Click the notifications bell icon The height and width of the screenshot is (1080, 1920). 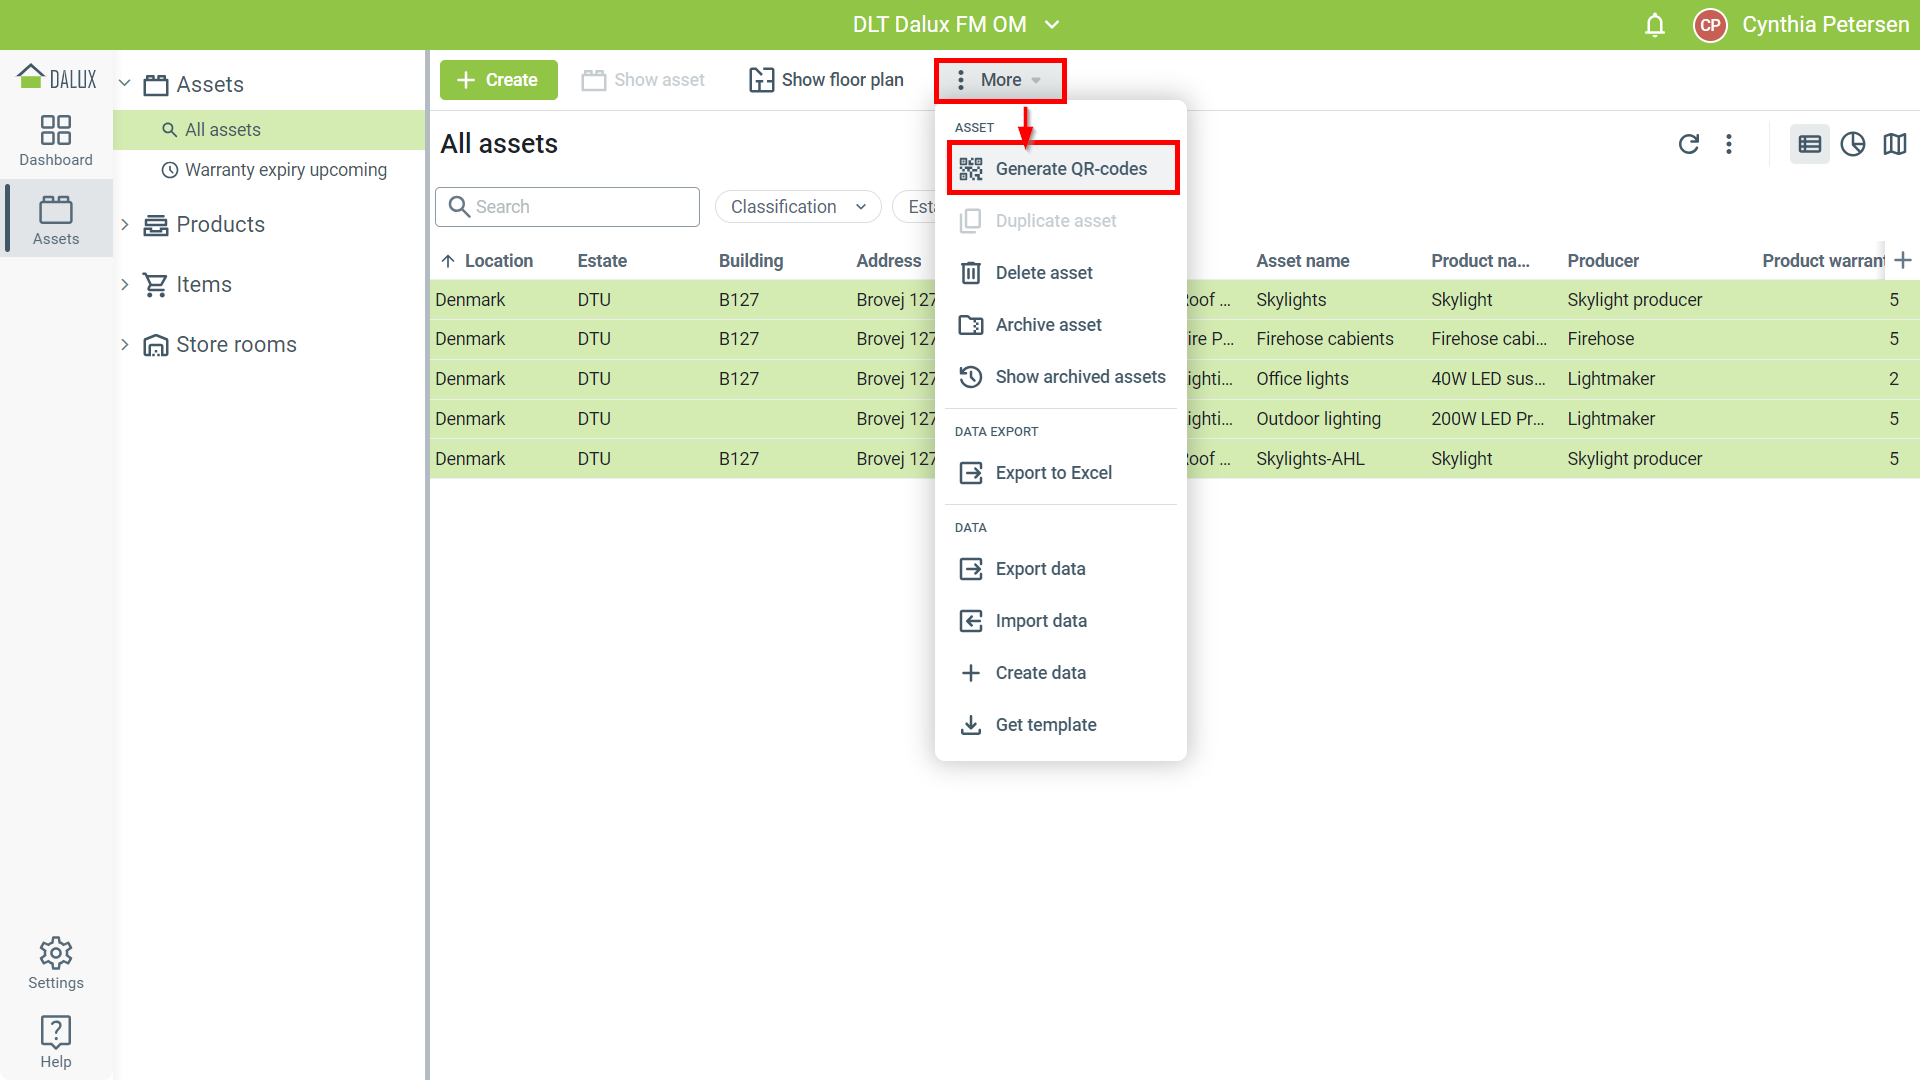[1655, 25]
